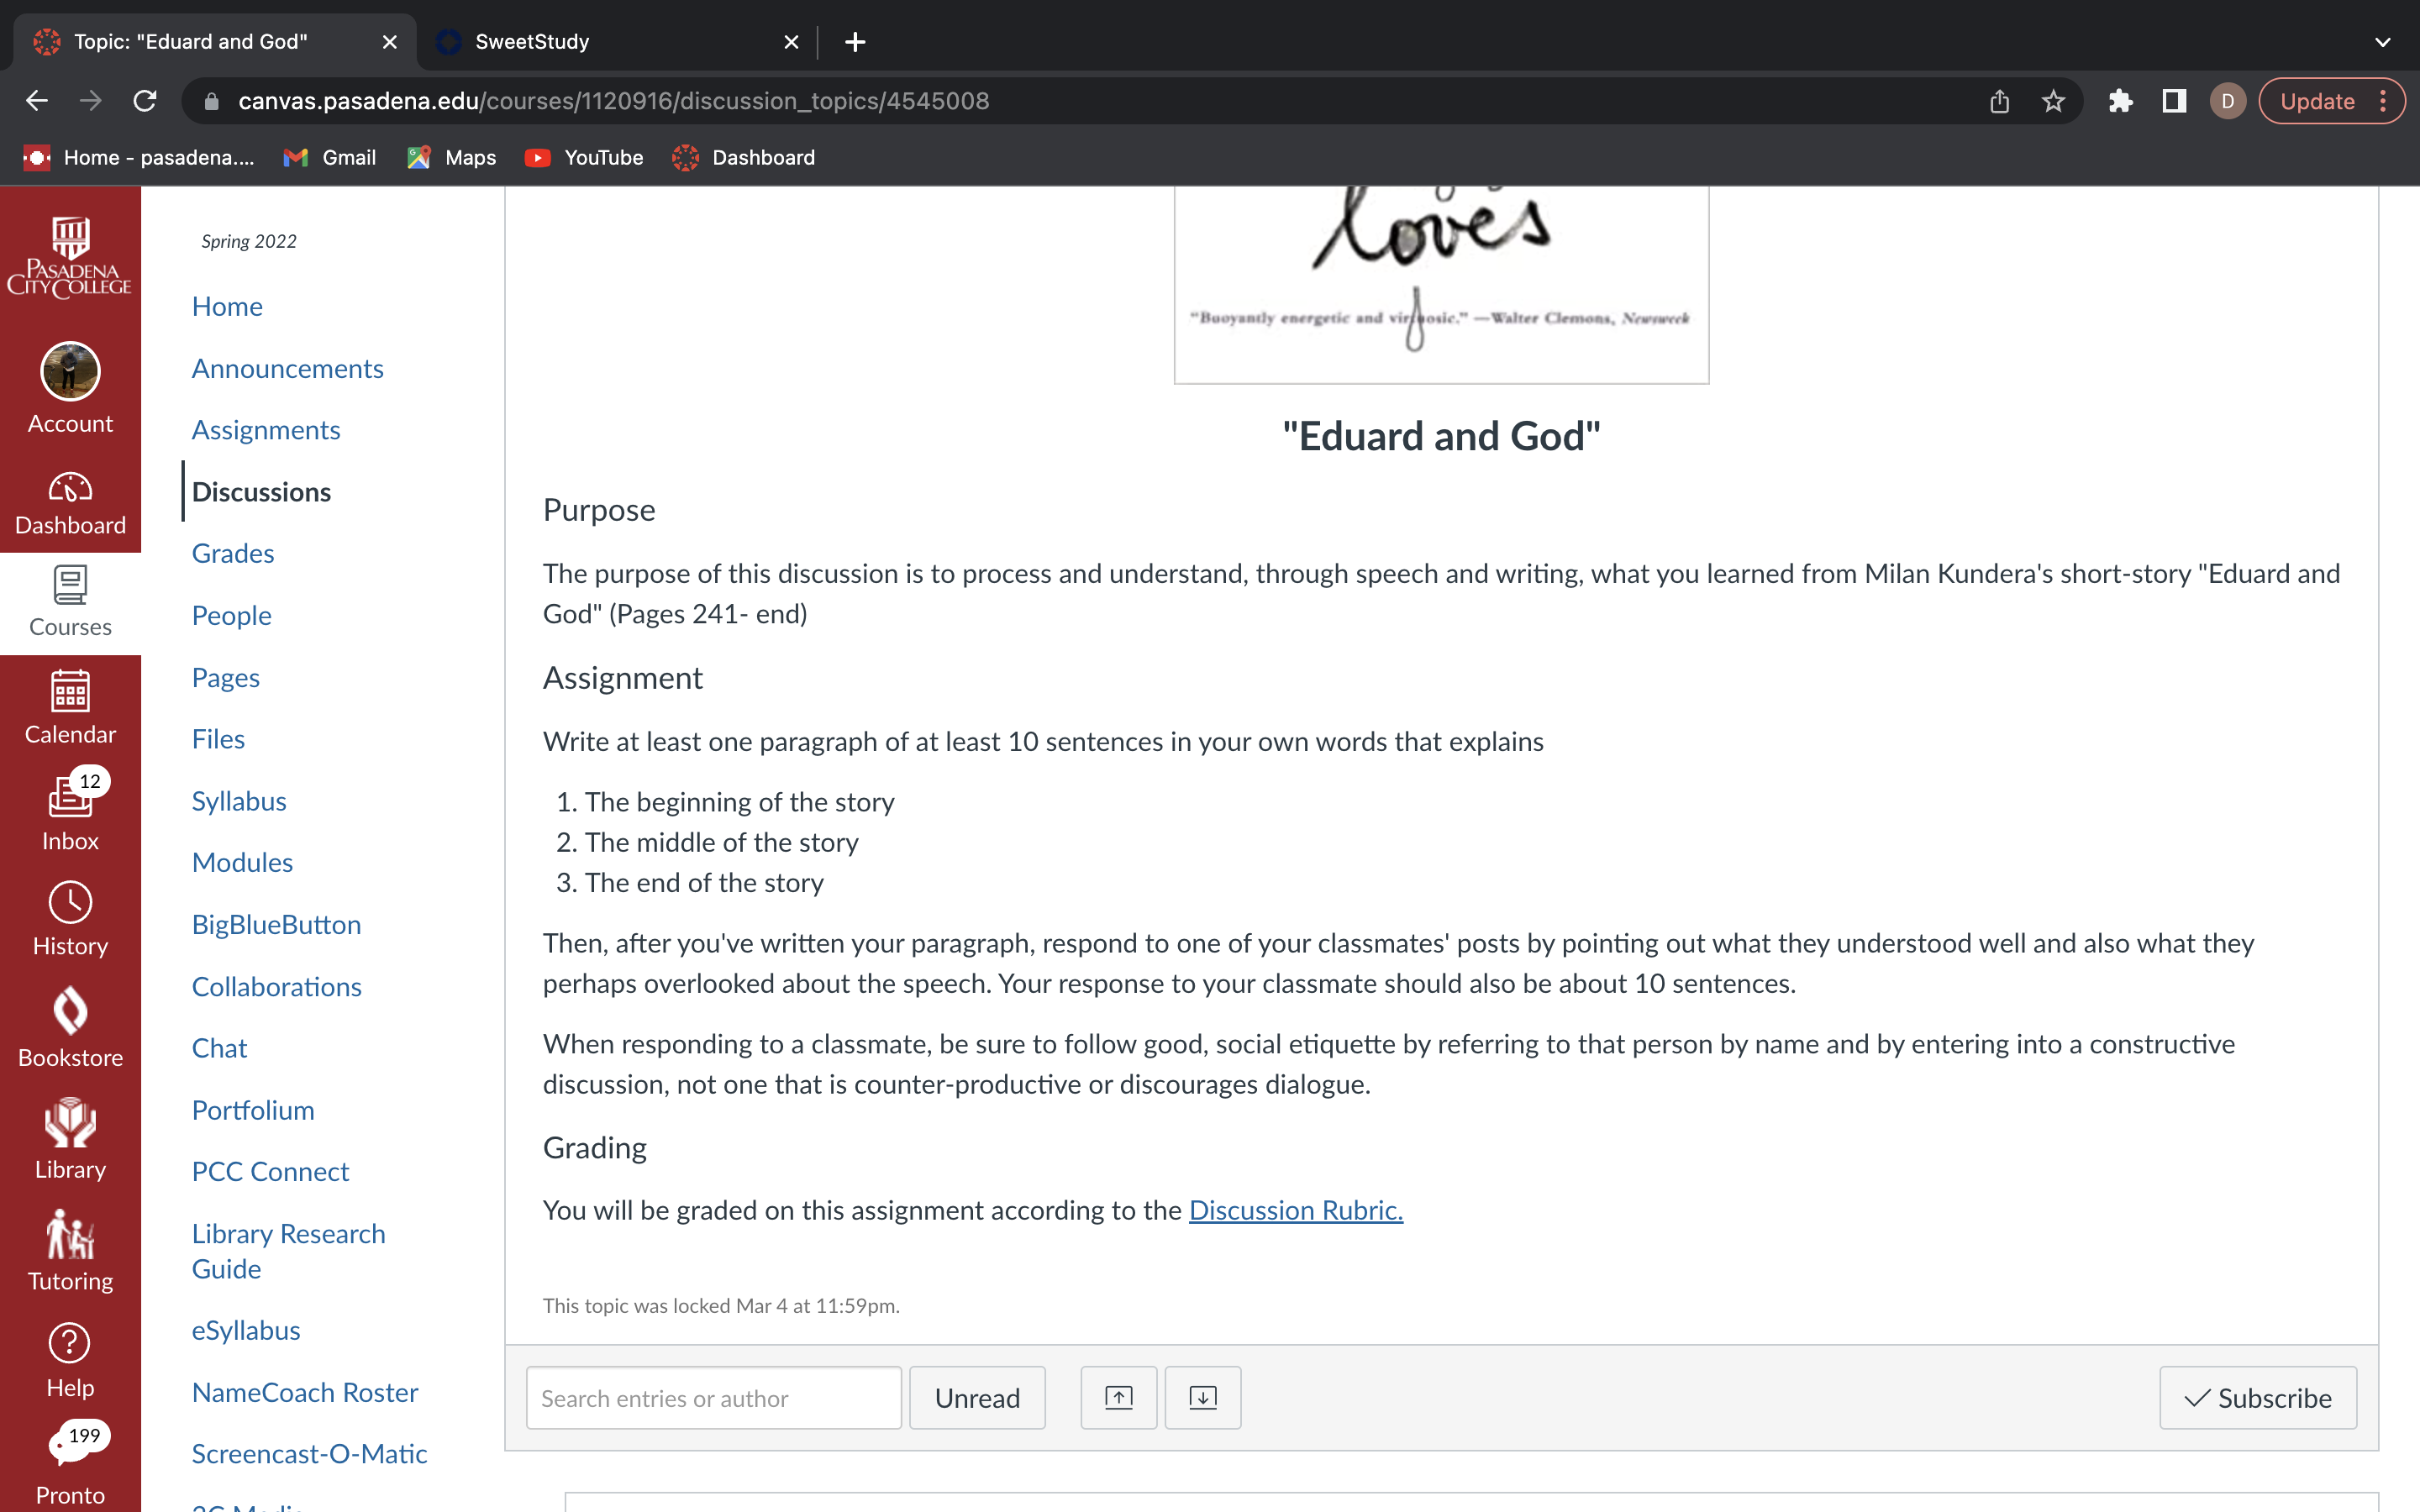Expand discussion replies with down-arrow button

click(x=1203, y=1397)
